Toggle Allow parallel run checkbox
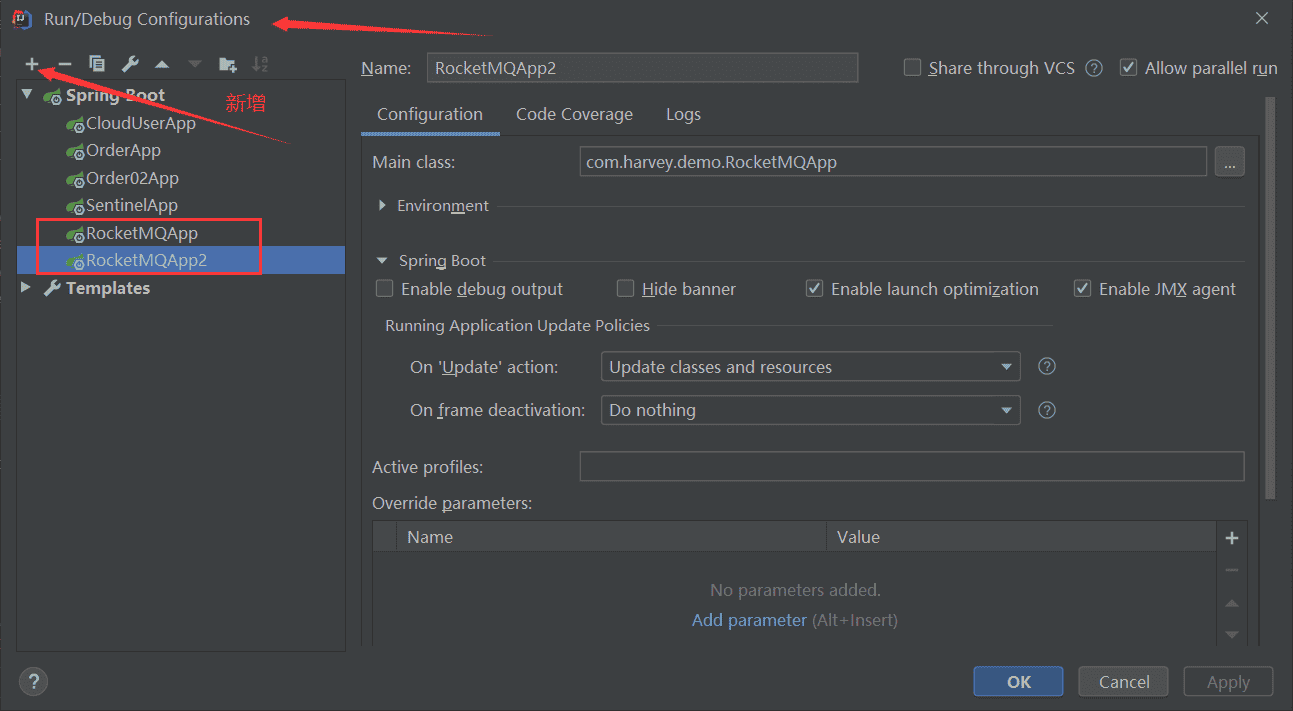This screenshot has height=711, width=1293. point(1129,68)
